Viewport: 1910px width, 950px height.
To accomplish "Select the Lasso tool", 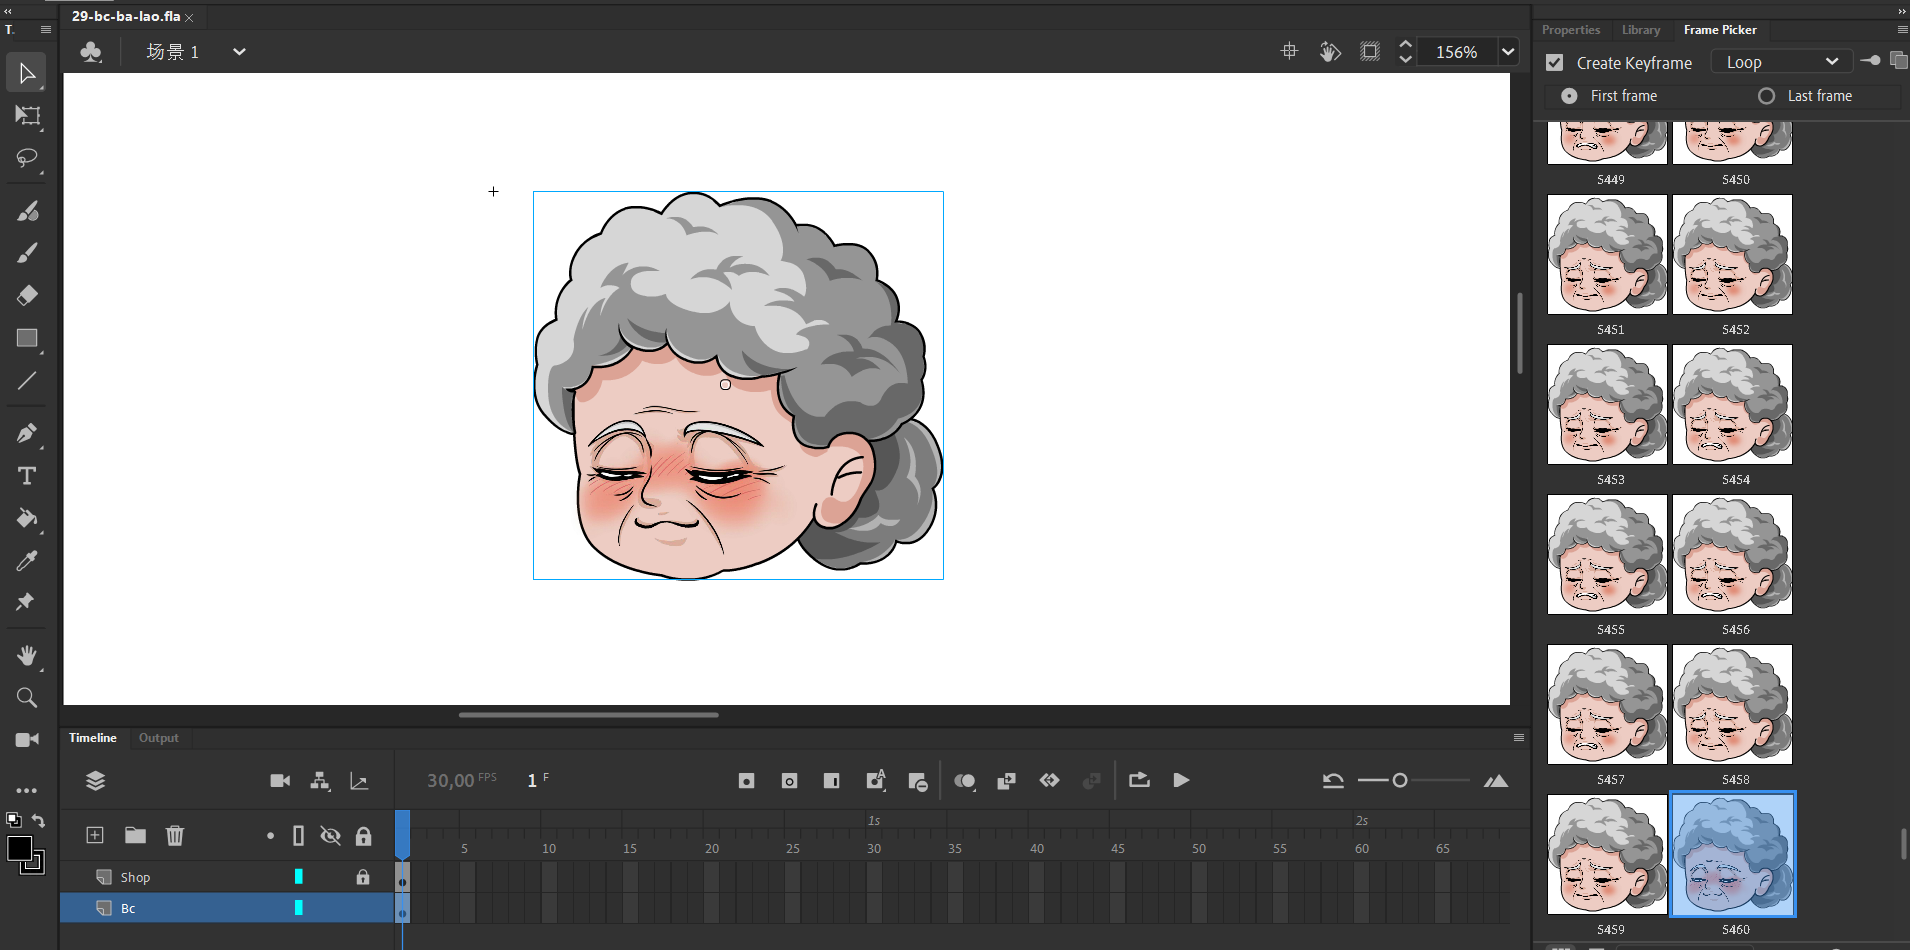I will click(27, 159).
